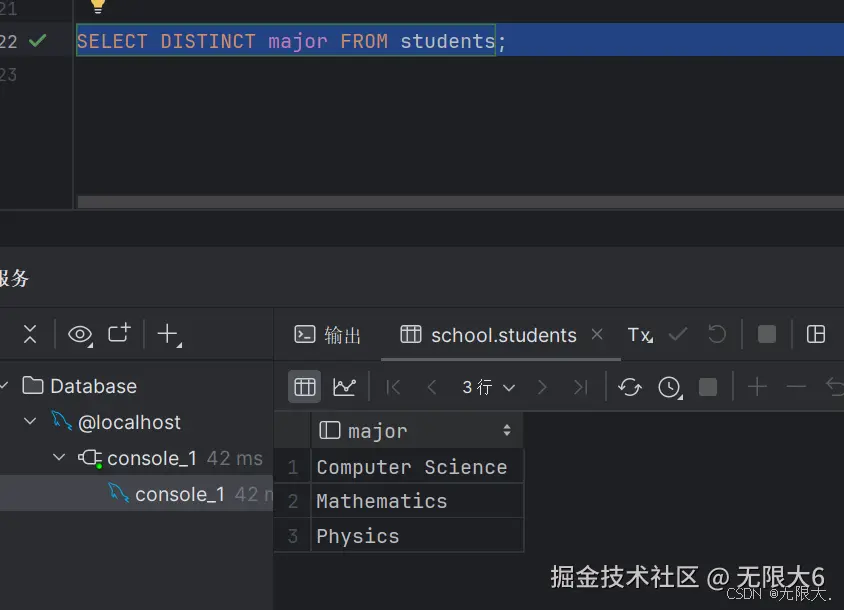The width and height of the screenshot is (844, 610).
Task: Open the chart view for query results
Action: tap(343, 386)
